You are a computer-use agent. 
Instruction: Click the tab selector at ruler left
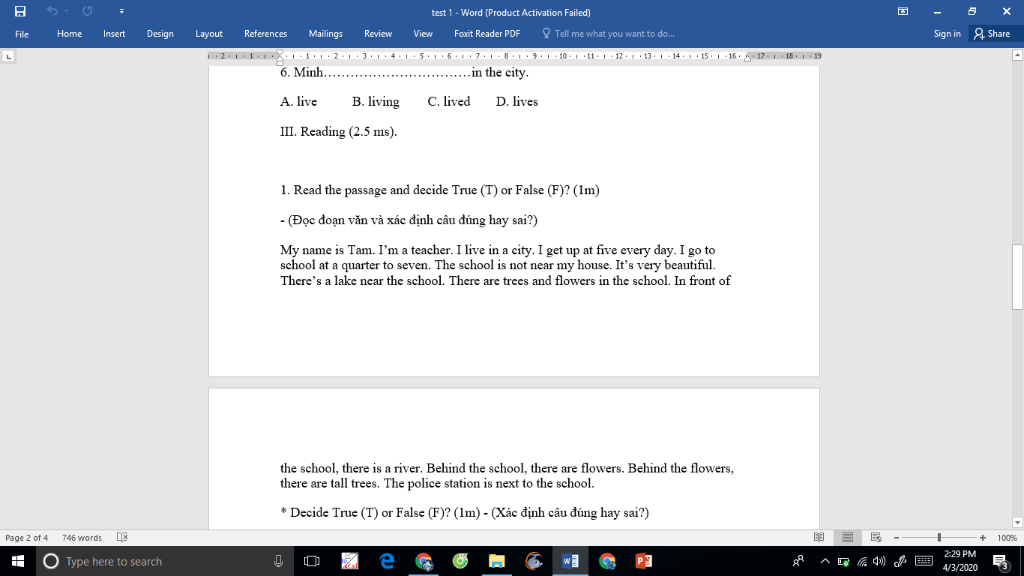click(x=8, y=57)
